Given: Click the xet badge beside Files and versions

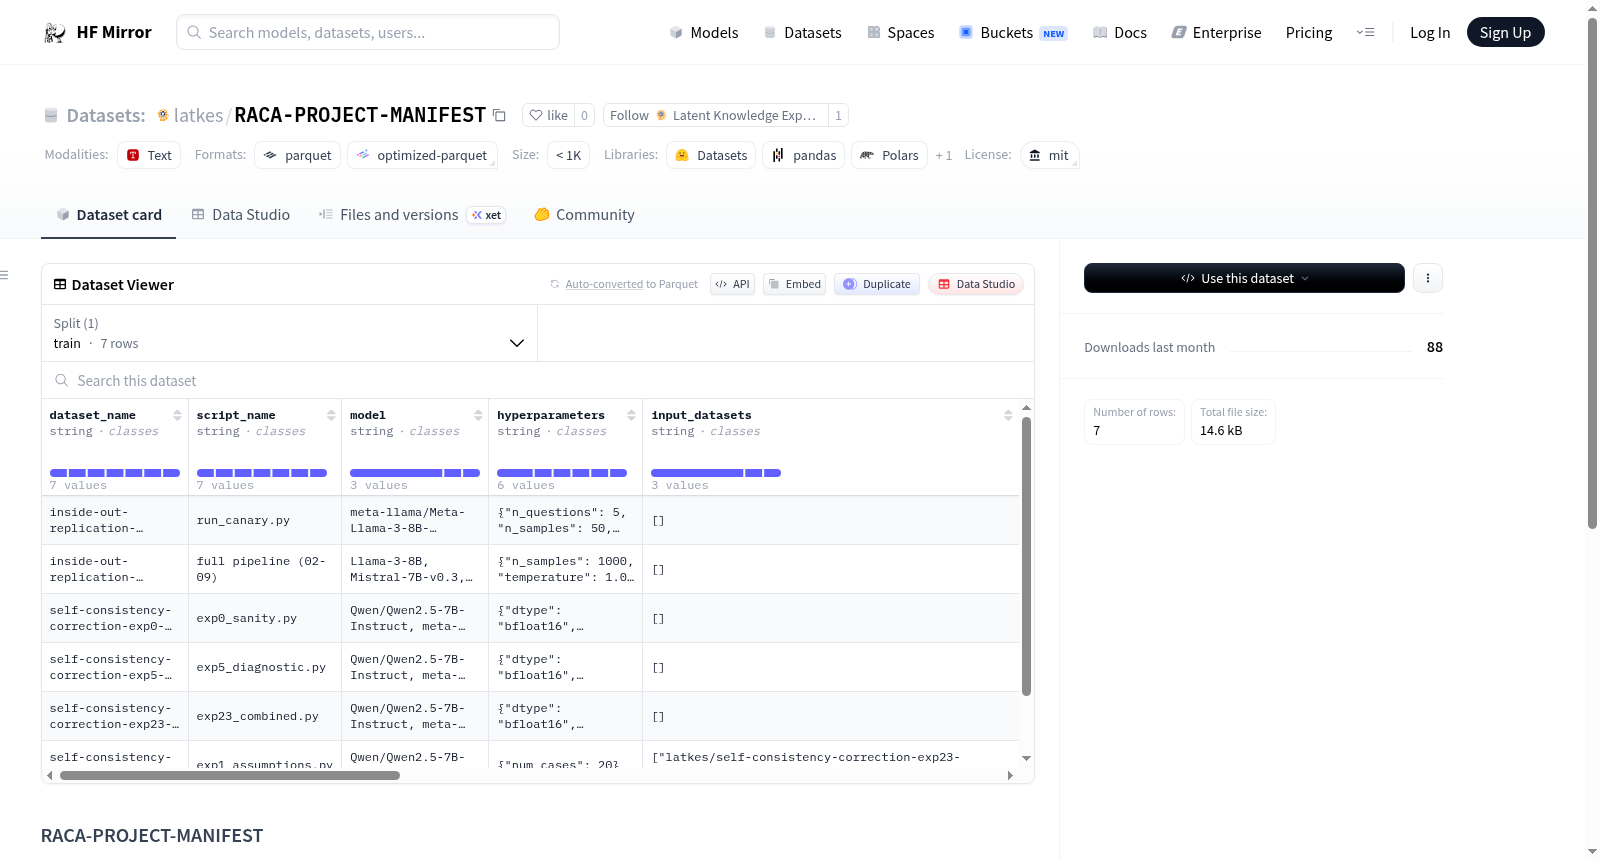Looking at the screenshot, I should coord(487,215).
